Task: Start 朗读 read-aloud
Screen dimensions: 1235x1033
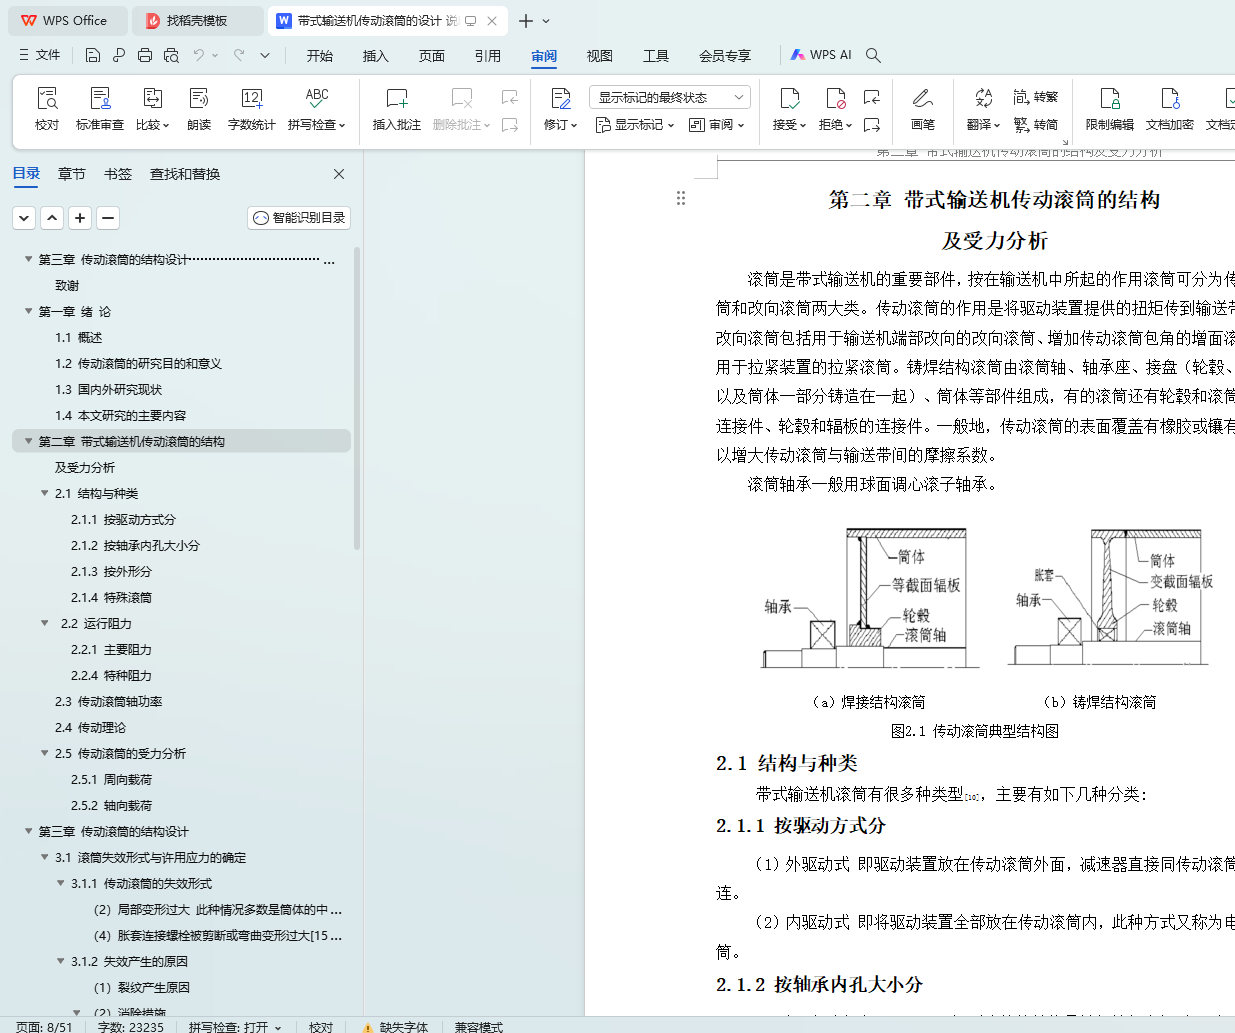Action: click(199, 108)
